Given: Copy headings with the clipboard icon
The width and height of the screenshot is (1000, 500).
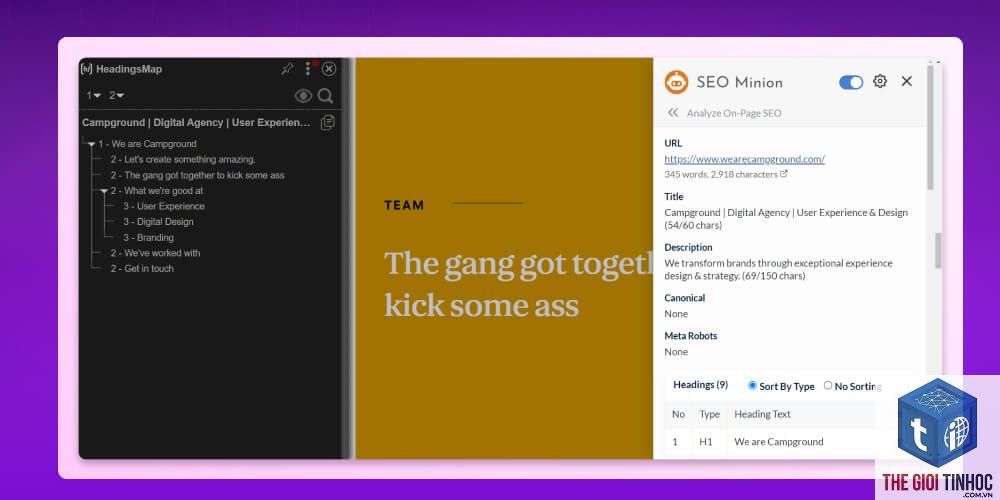Looking at the screenshot, I should pos(327,122).
